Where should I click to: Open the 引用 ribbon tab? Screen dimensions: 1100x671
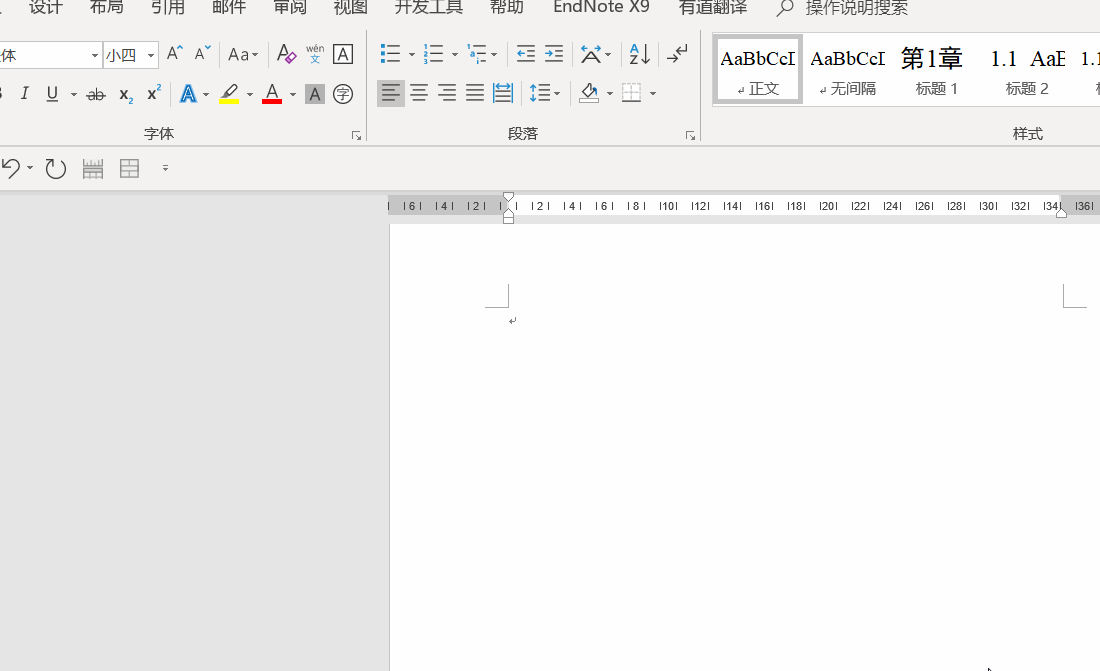coord(168,8)
